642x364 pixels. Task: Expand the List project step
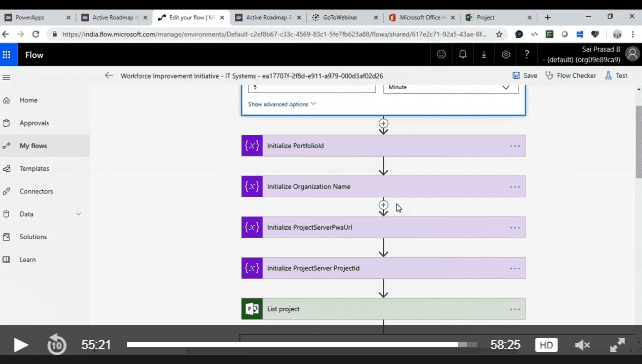pos(383,309)
